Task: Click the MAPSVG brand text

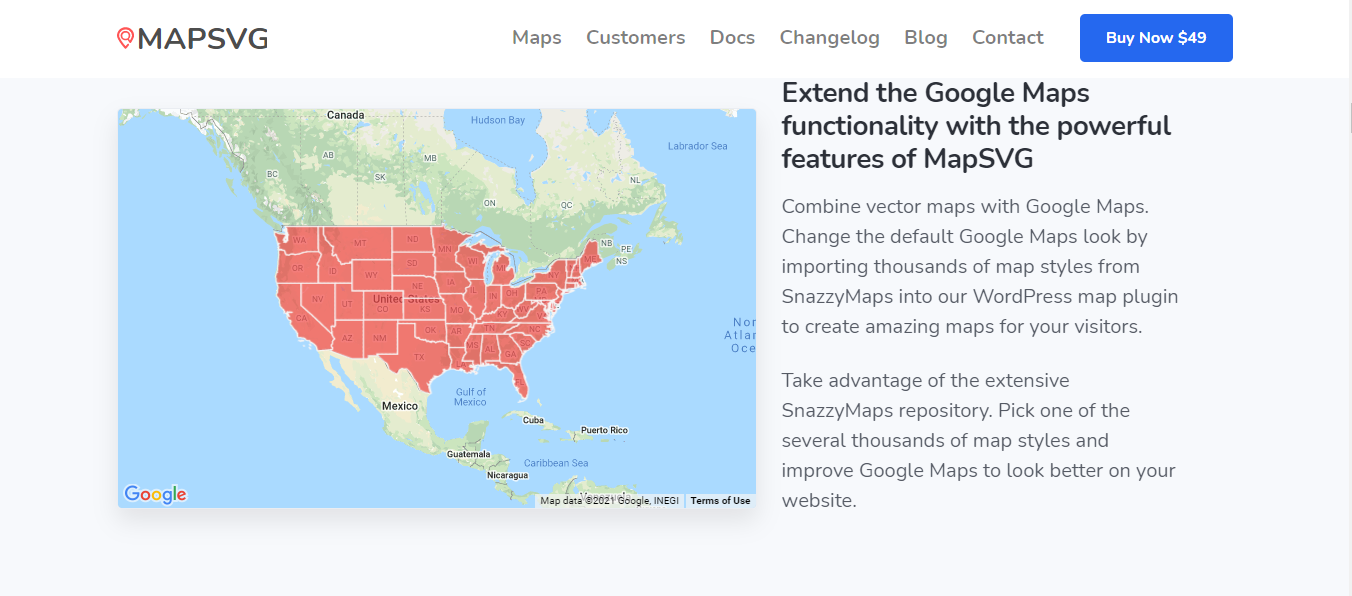Action: click(x=203, y=39)
